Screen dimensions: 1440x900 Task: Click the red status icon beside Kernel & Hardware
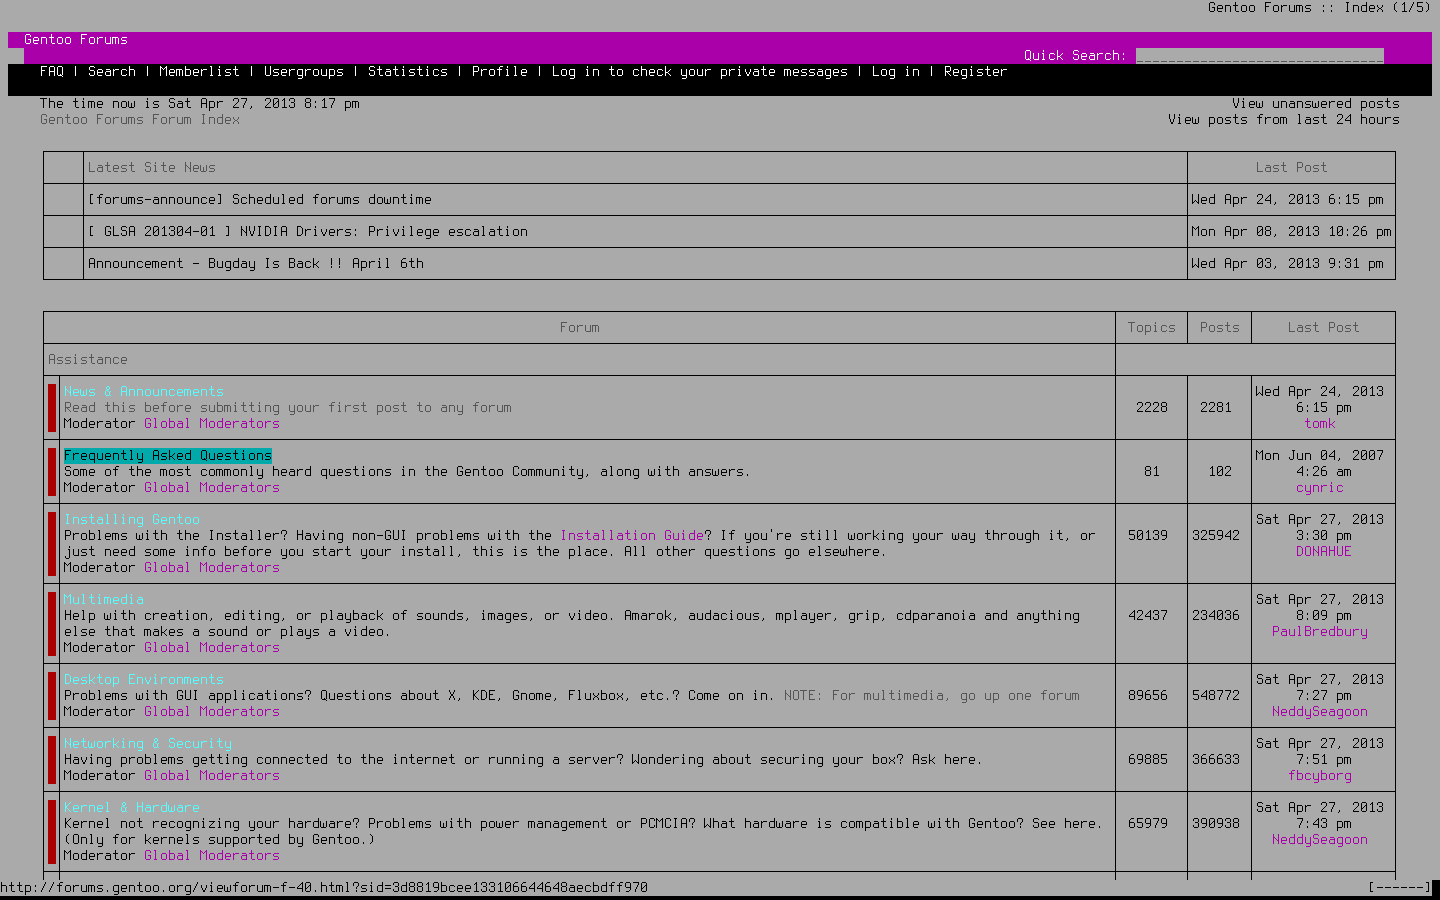tap(52, 831)
